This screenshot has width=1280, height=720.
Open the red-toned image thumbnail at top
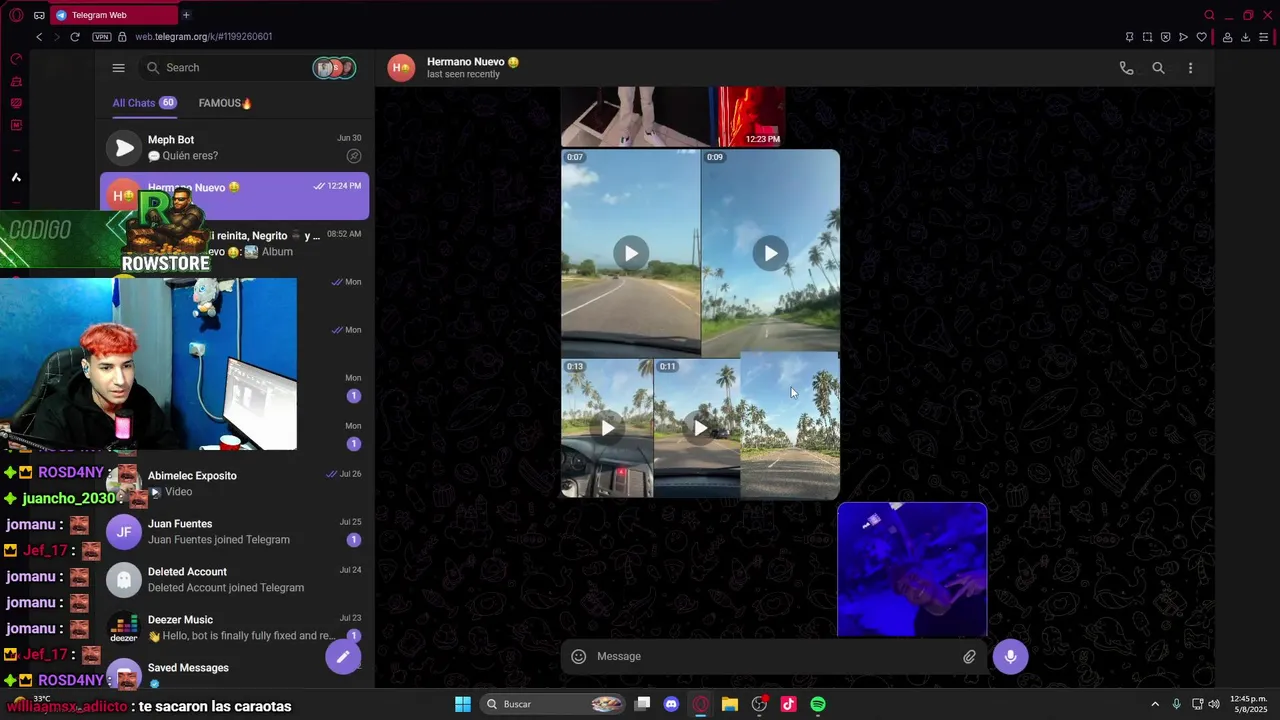point(751,116)
